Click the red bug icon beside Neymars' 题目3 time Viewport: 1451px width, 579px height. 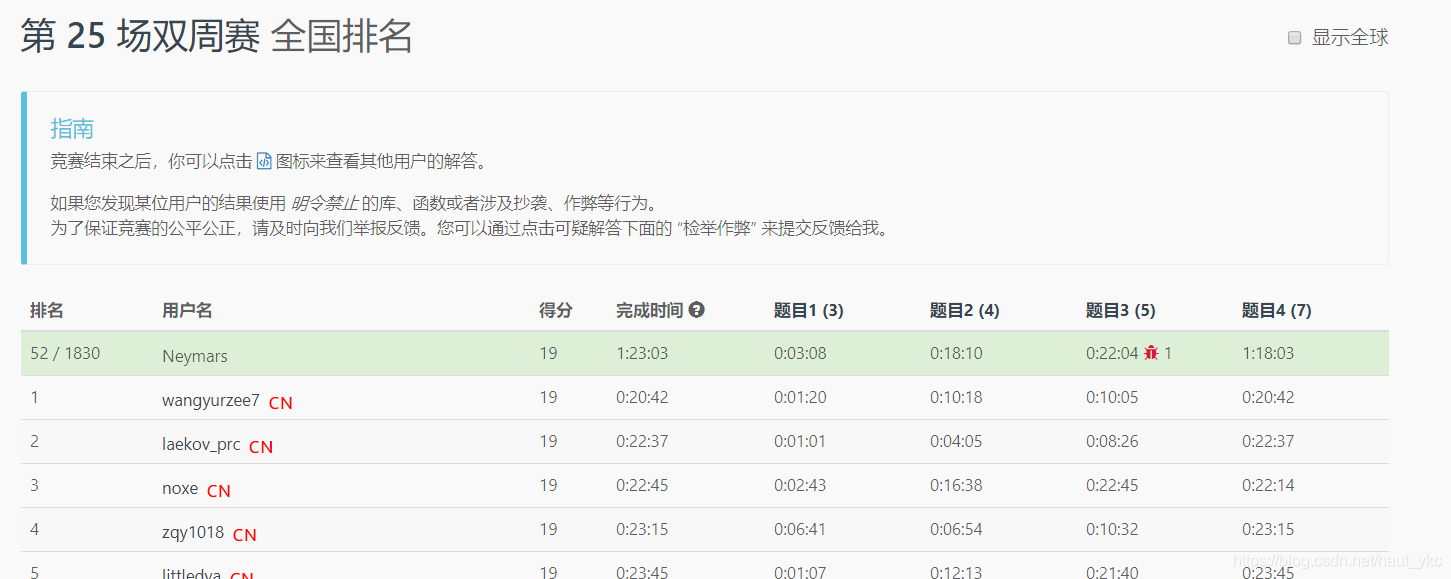point(1151,355)
